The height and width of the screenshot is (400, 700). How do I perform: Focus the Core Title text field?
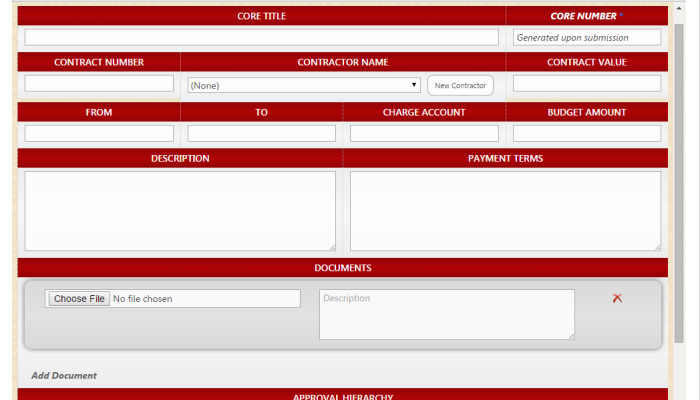(x=261, y=37)
